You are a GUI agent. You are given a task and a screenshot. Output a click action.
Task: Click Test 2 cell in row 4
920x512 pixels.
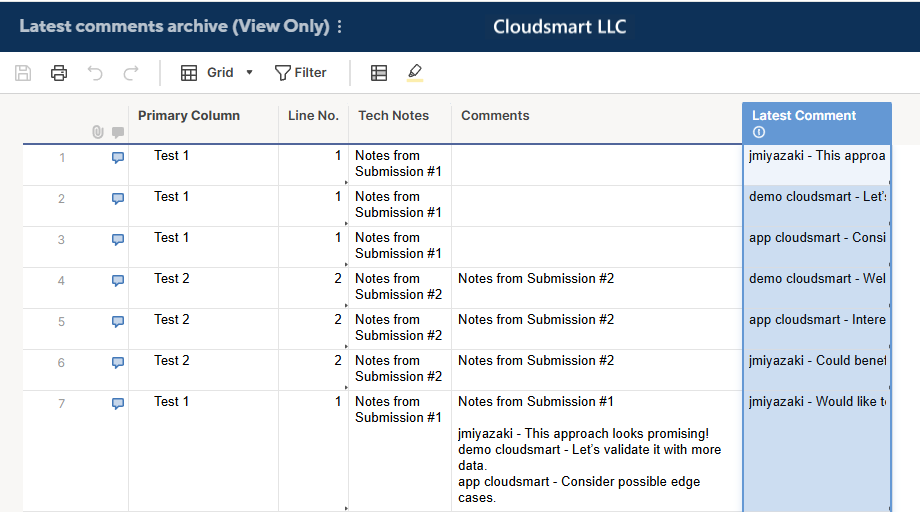(x=203, y=288)
